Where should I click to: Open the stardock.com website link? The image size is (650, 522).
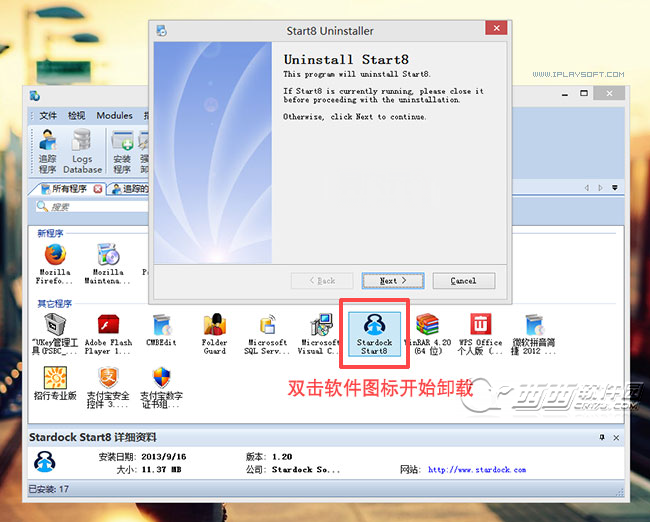click(477, 470)
